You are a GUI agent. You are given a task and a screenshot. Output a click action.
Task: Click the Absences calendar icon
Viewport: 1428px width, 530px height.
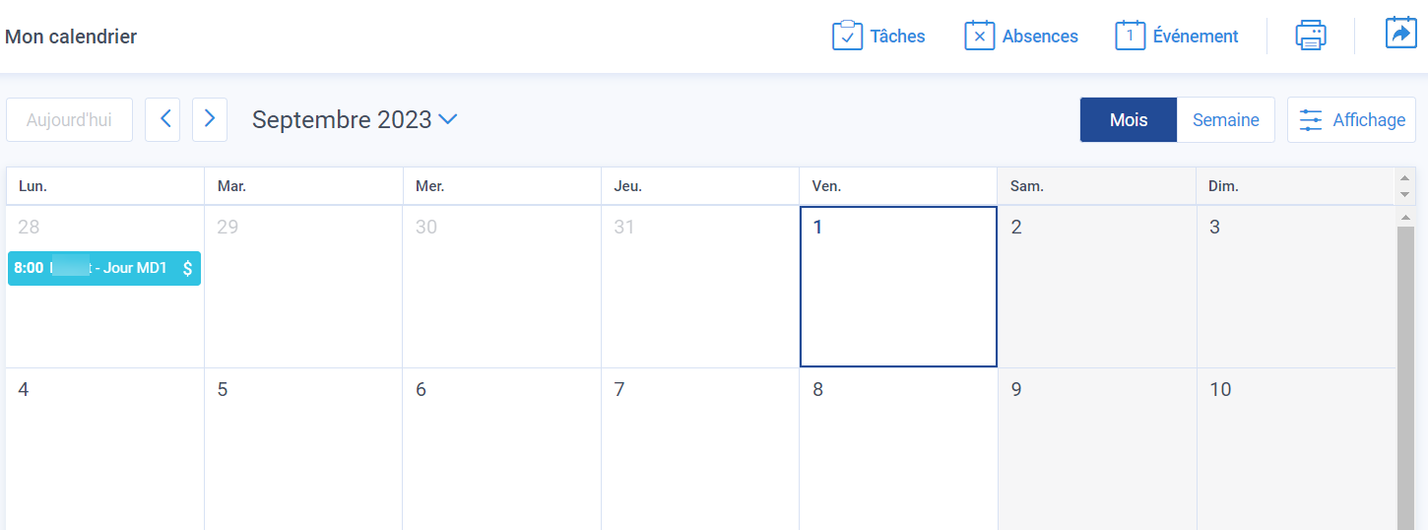pos(979,36)
